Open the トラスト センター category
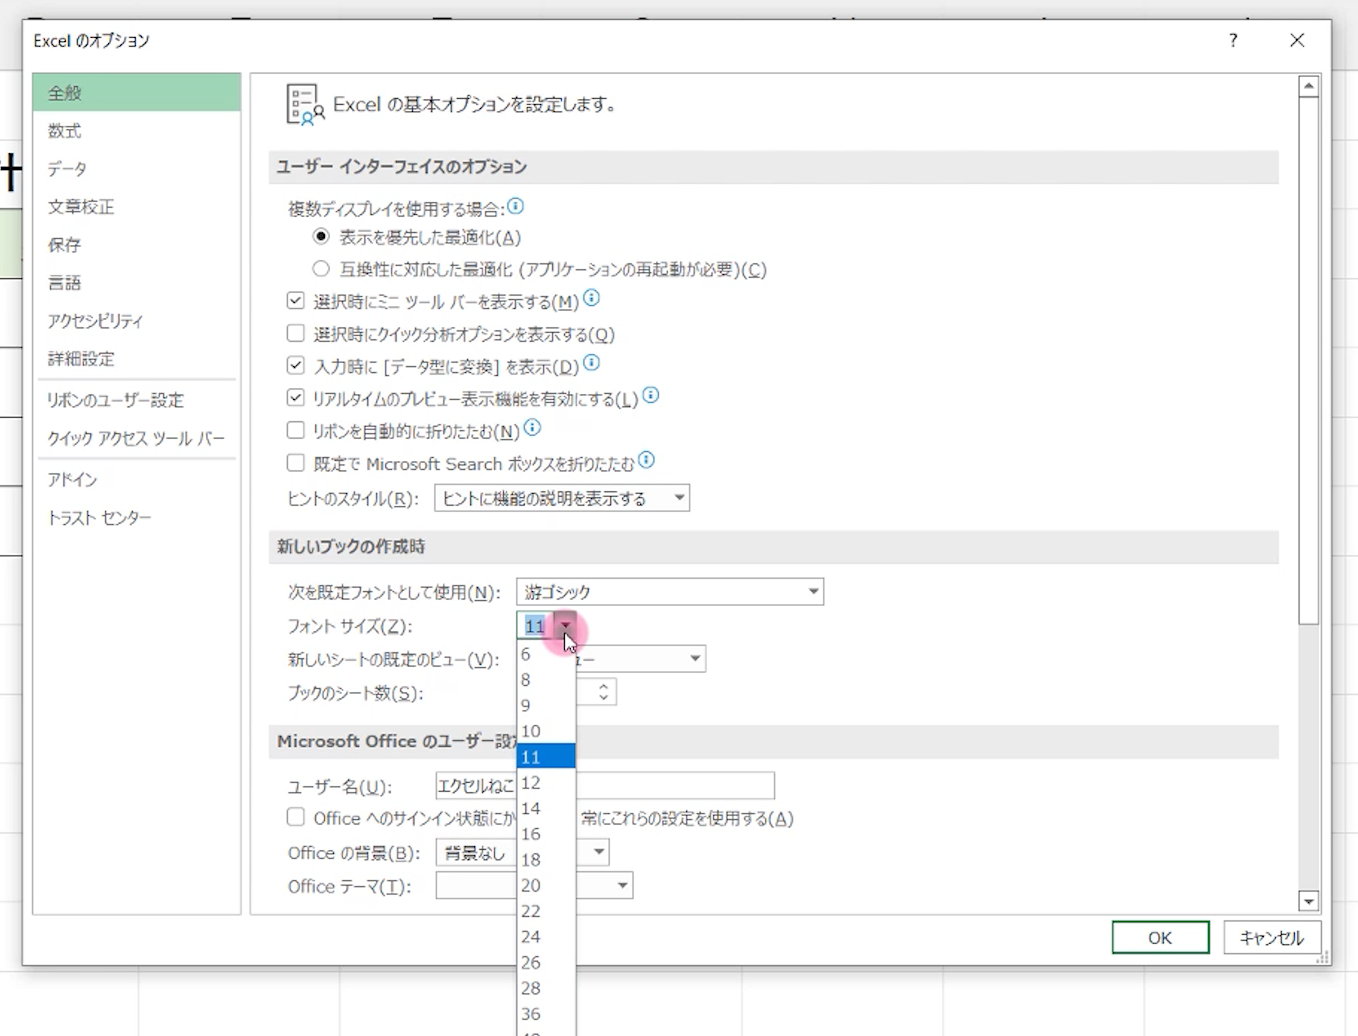 (136, 518)
